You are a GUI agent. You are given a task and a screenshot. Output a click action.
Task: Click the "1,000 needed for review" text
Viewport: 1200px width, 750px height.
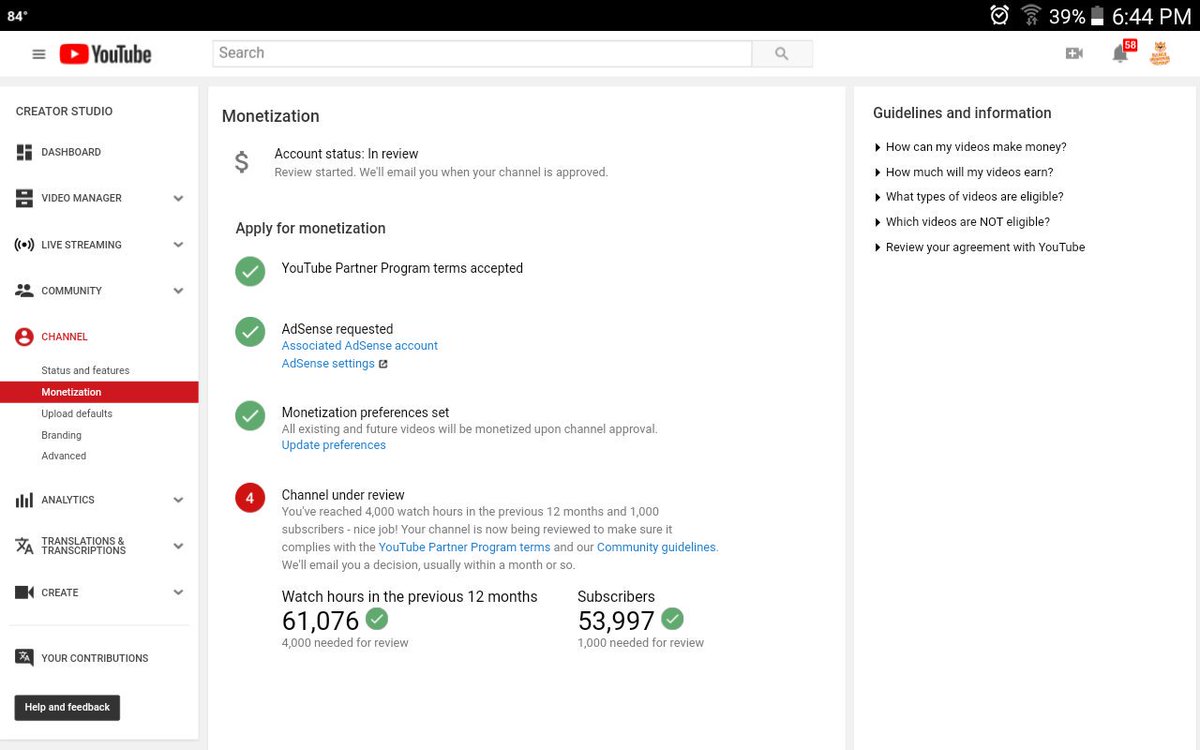(x=641, y=643)
